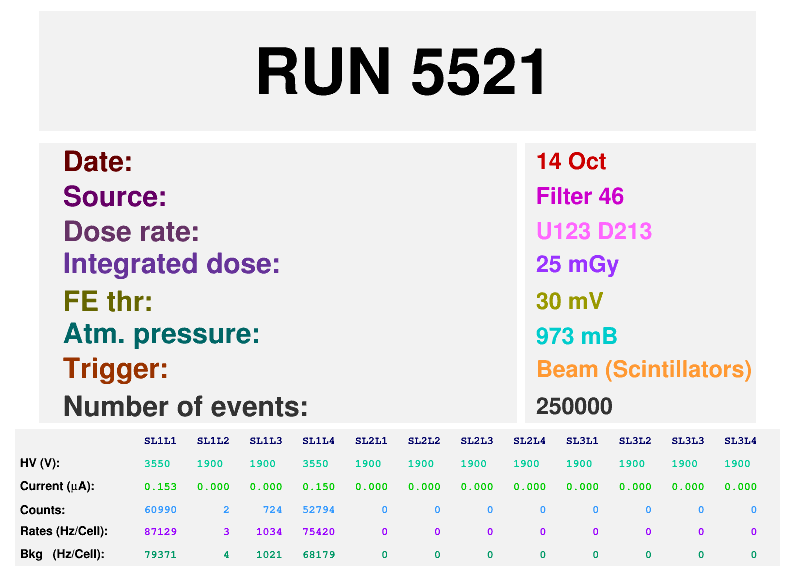Click the U123 D213 dose rate value
Image resolution: width=796 pixels, height=572 pixels.
coord(594,232)
